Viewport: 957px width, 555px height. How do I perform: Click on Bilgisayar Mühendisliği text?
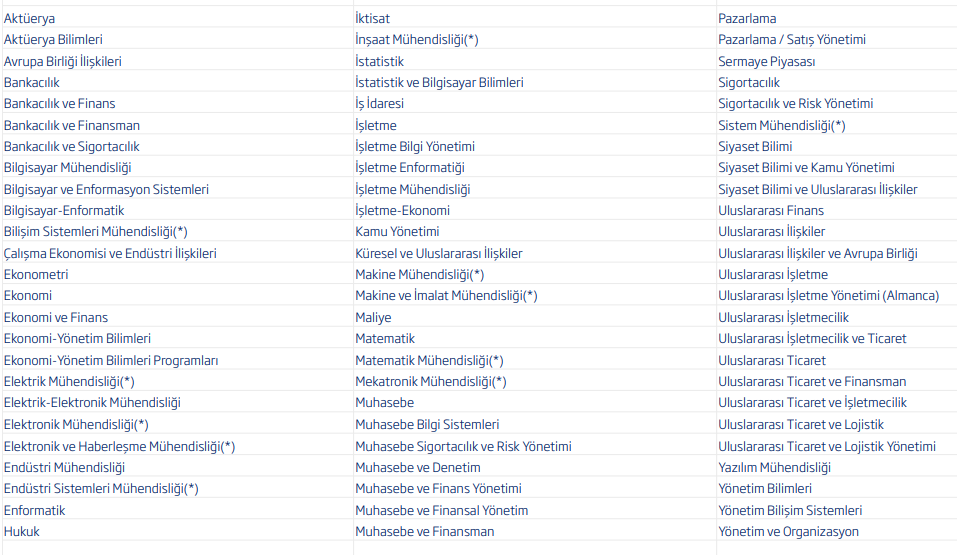[68, 168]
